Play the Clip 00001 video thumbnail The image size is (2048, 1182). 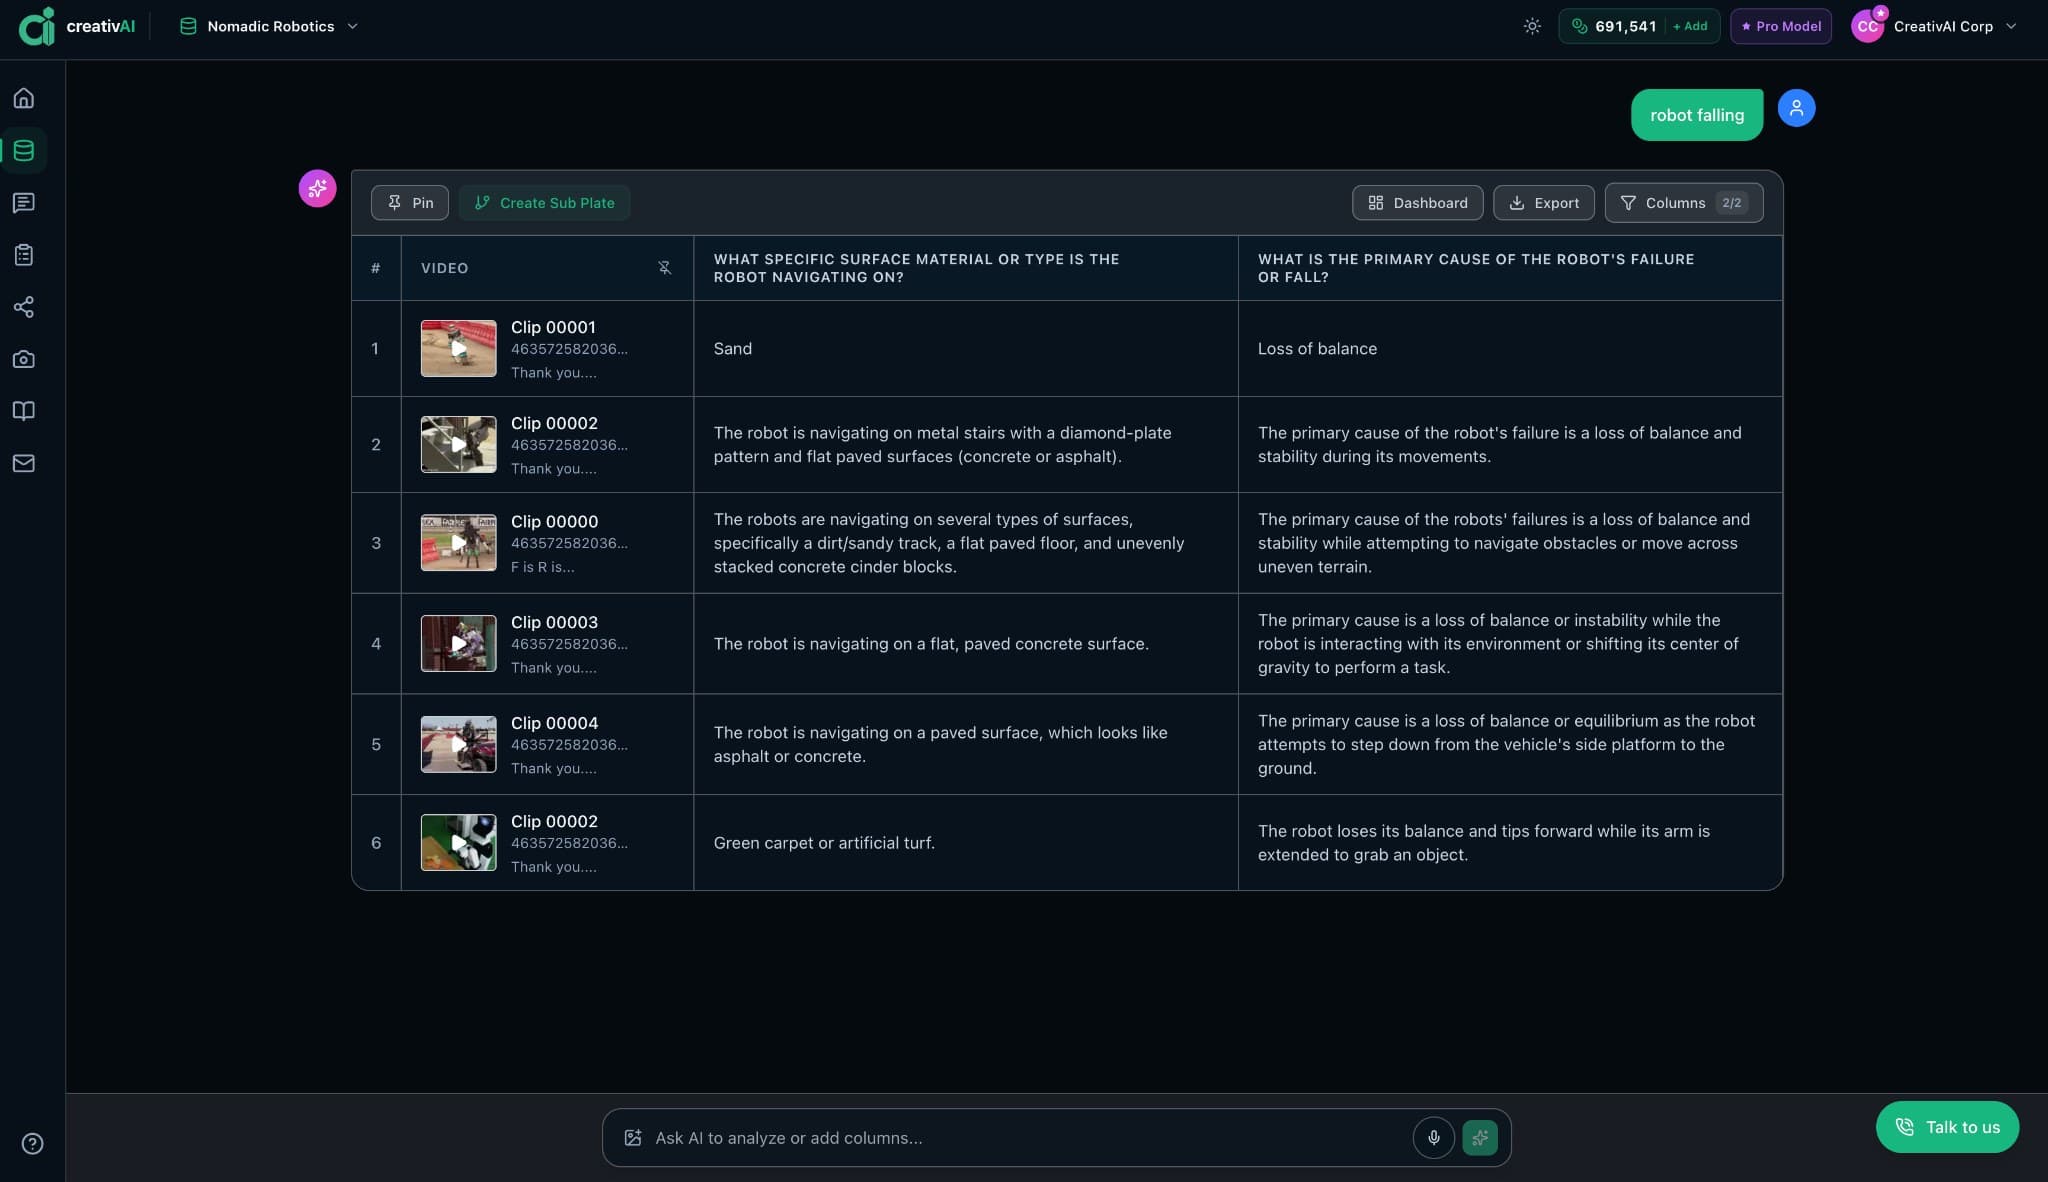click(x=458, y=349)
